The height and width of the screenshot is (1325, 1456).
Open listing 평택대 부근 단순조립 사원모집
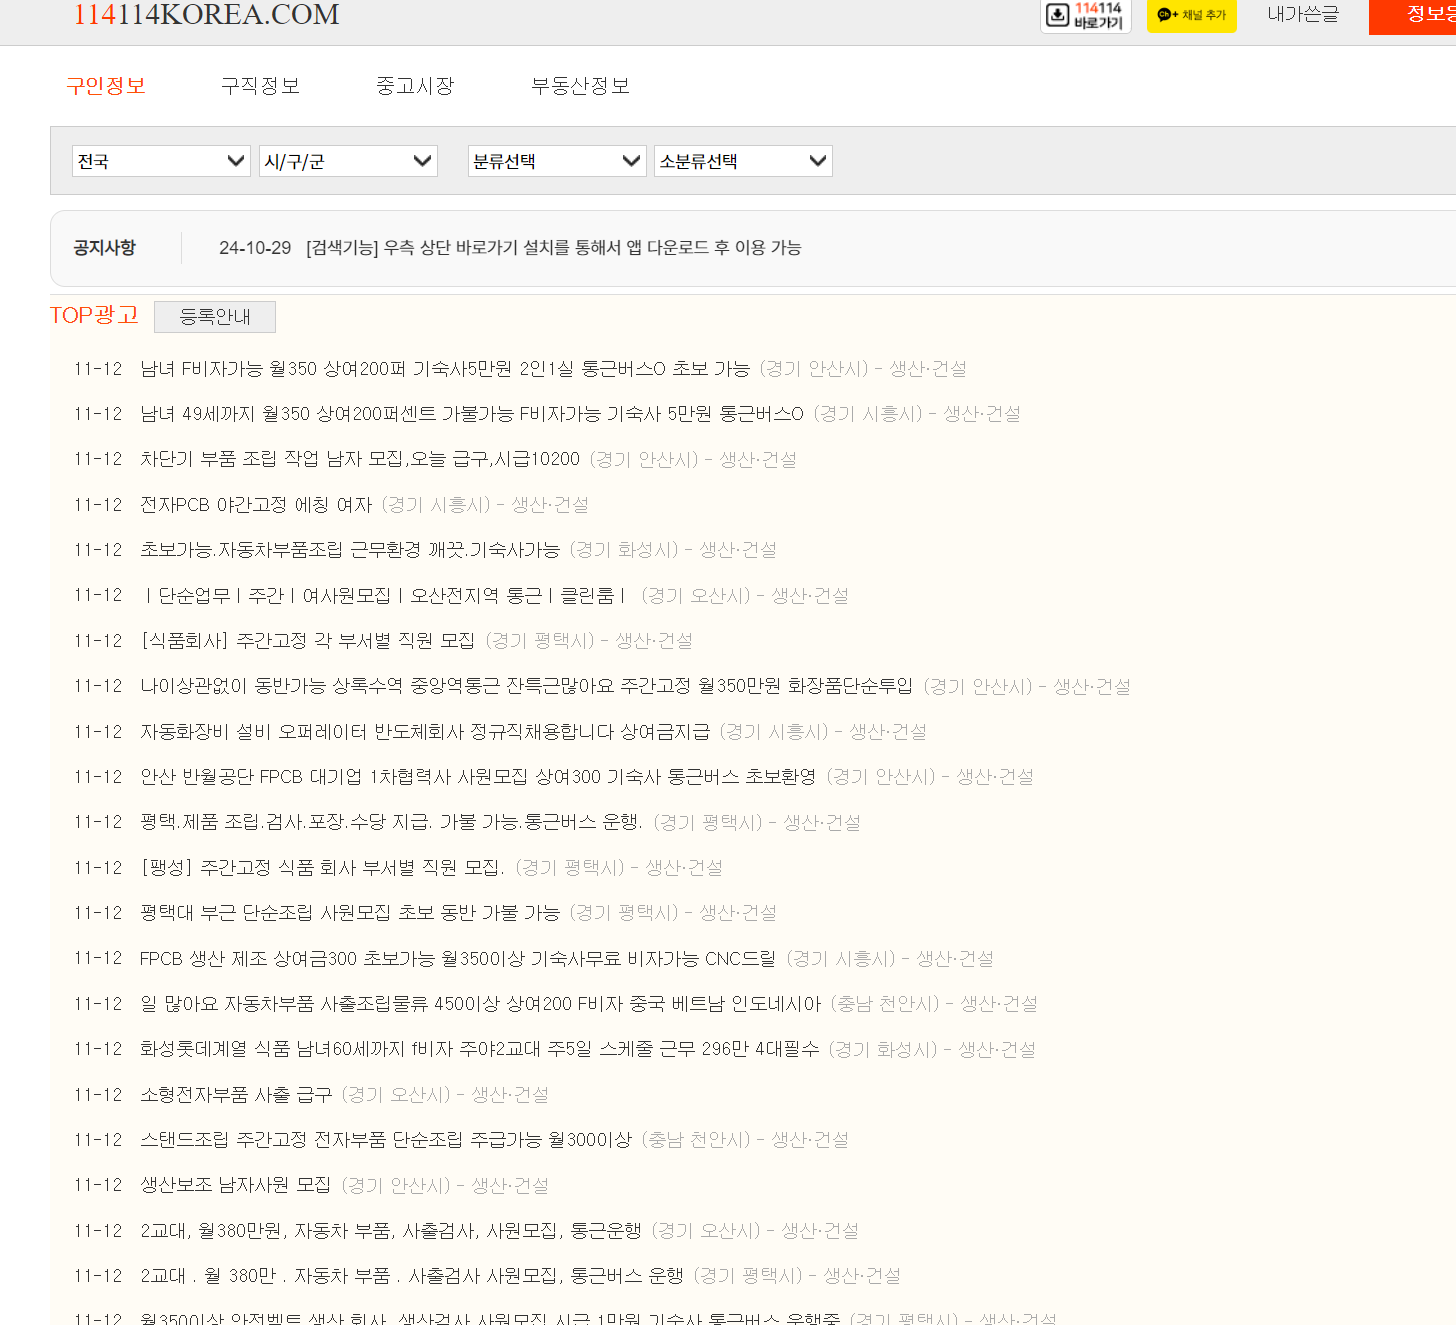pos(350,913)
